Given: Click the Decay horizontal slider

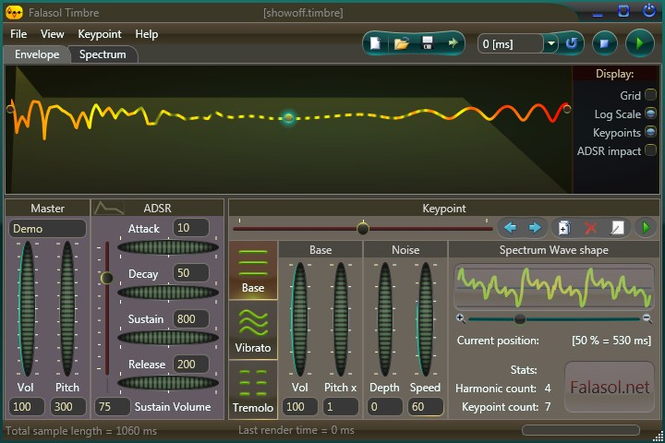Looking at the screenshot, I should (168, 292).
